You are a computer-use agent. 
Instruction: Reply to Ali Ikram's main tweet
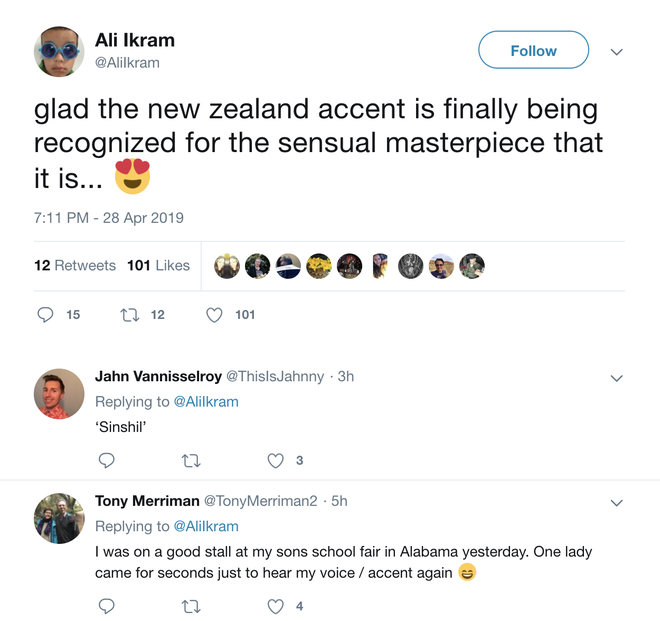[45, 315]
